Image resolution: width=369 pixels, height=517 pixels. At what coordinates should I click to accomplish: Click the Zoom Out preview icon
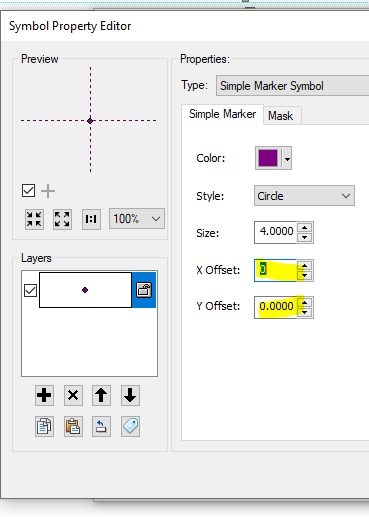(x=62, y=219)
